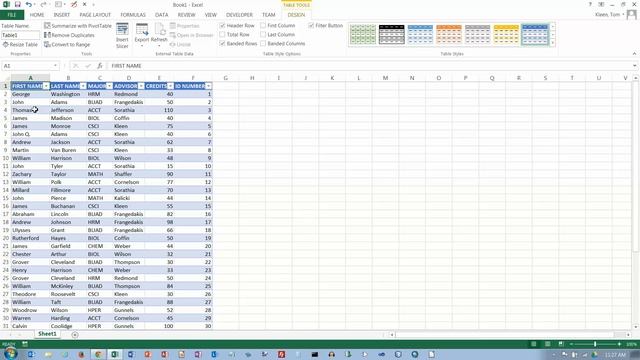Switch to Page Layout view in status bar

point(547,344)
